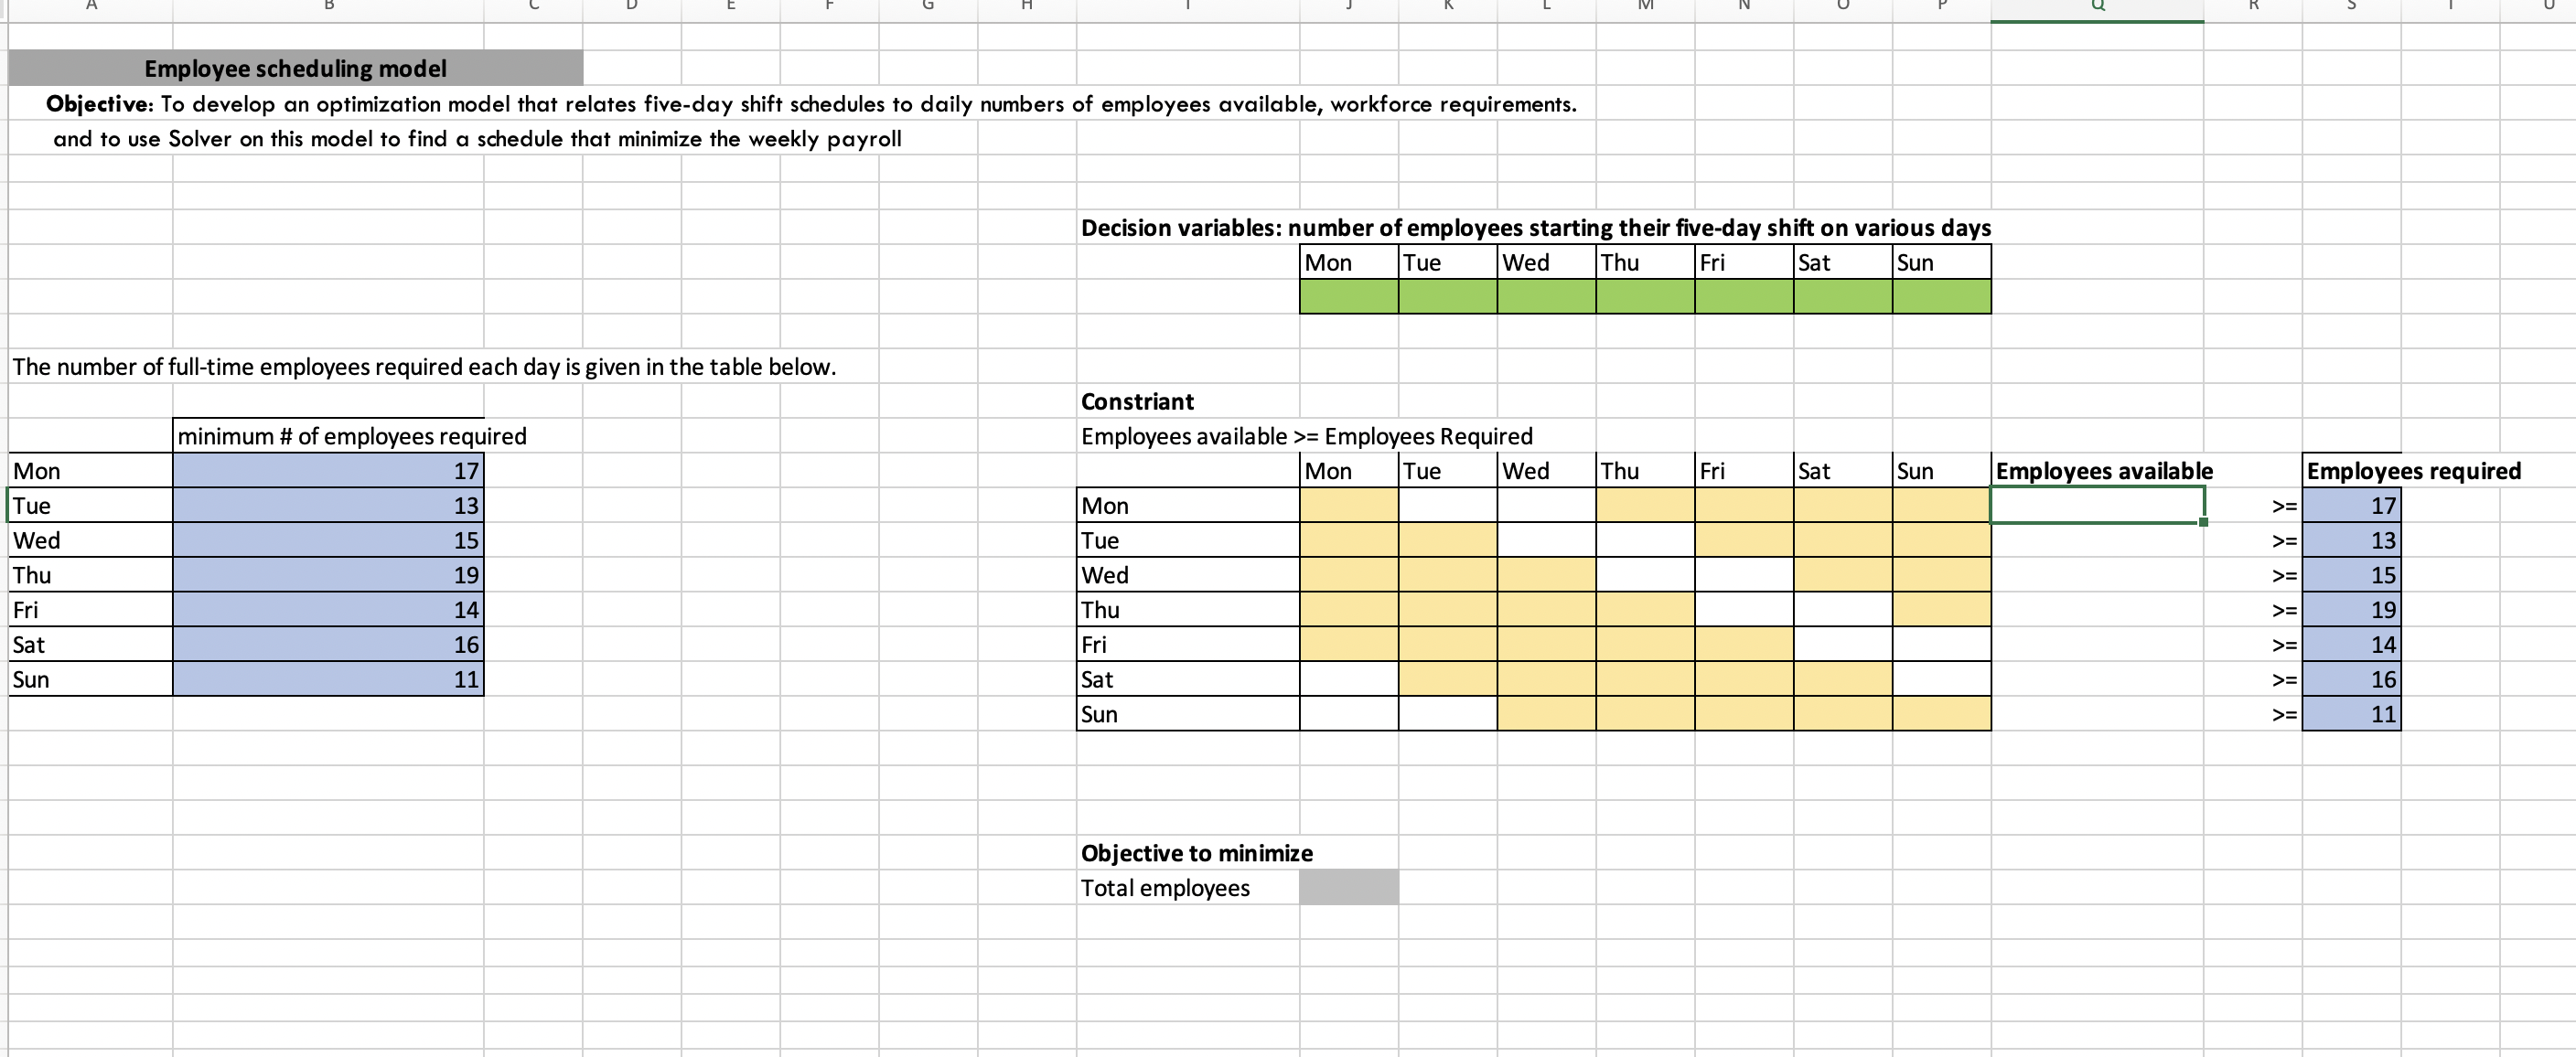Select minimum employees value 19 for Thu

(328, 575)
